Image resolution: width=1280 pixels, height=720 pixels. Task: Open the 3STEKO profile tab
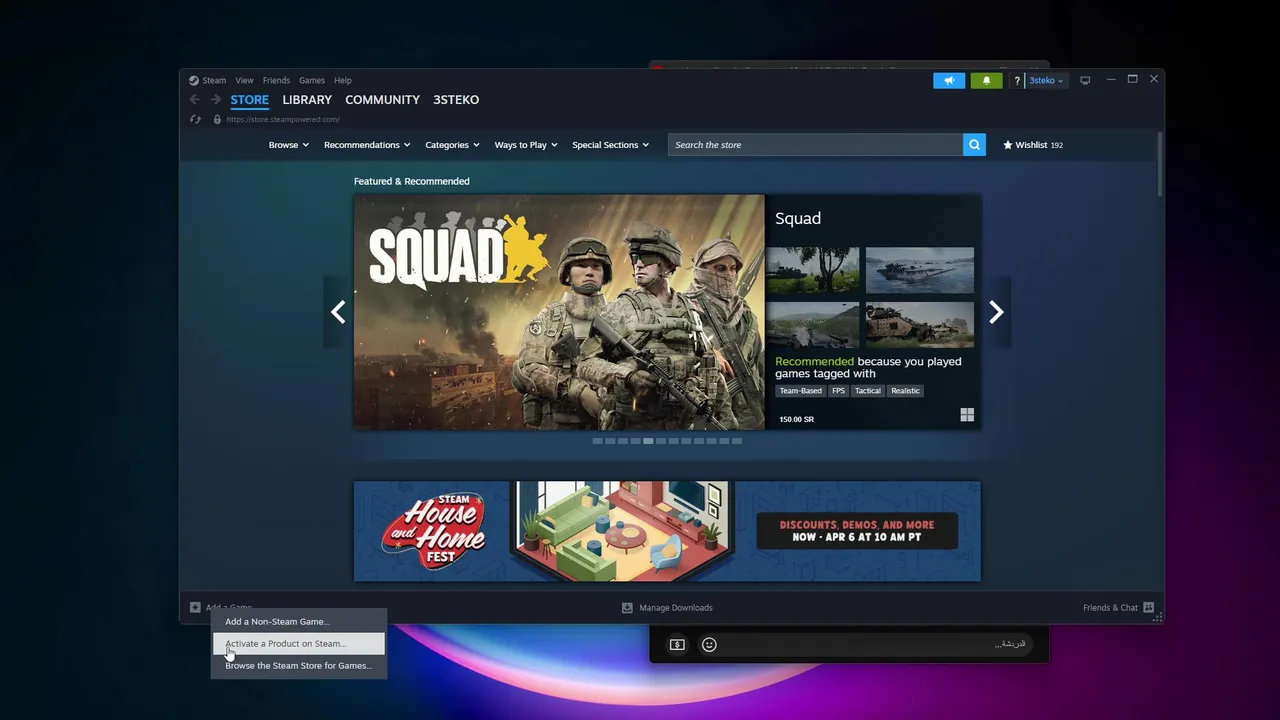[456, 100]
